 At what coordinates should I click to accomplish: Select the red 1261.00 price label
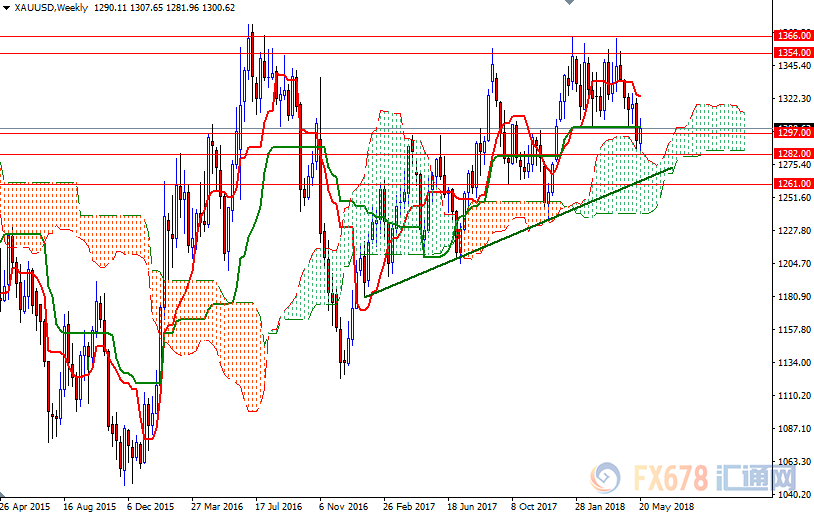pyautogui.click(x=792, y=184)
